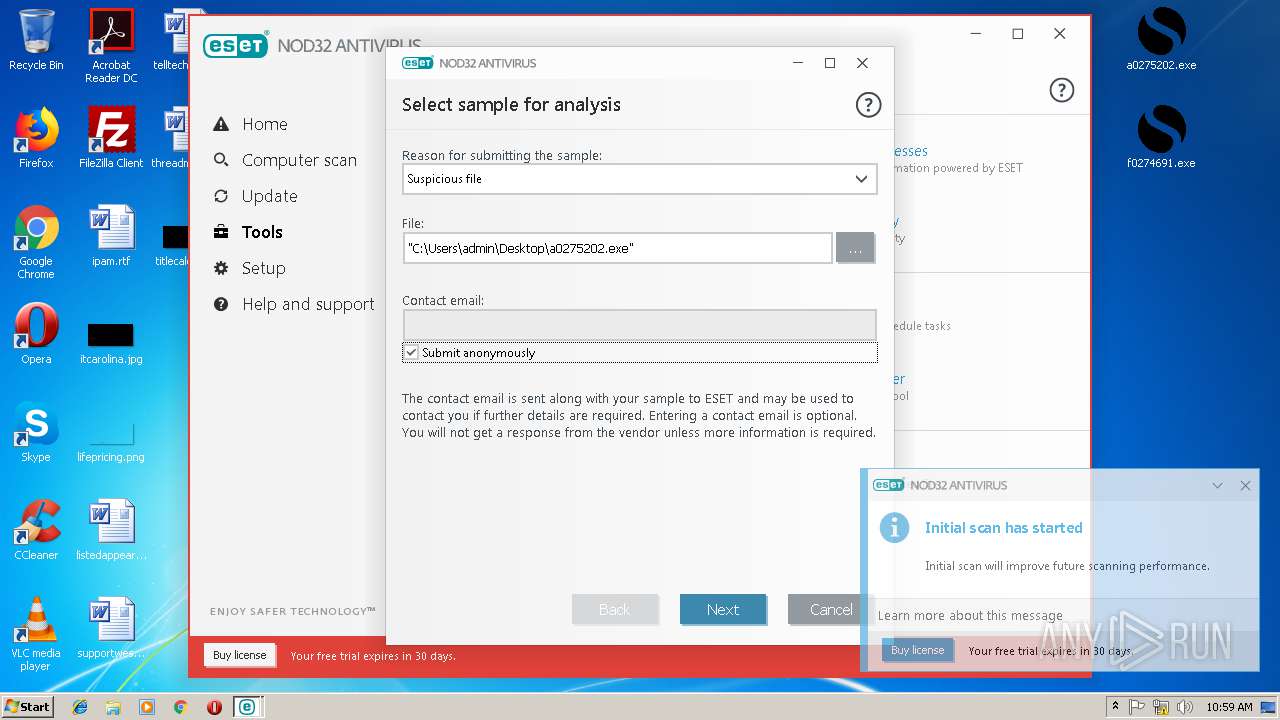Open FileZilla Client shortcut

pos(111,138)
